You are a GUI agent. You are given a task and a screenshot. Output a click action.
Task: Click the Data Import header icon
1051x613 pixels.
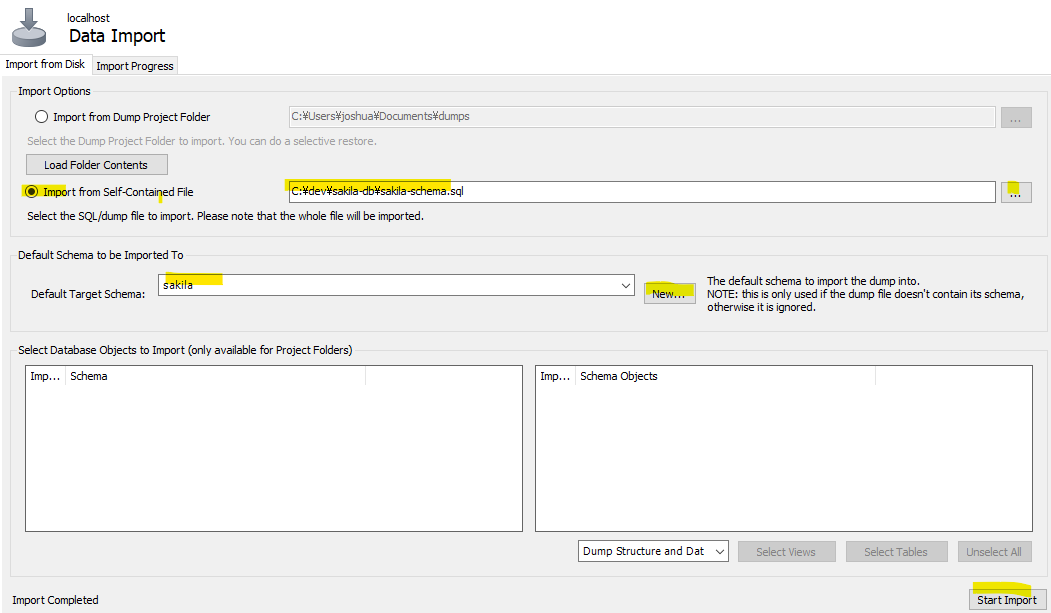28,26
